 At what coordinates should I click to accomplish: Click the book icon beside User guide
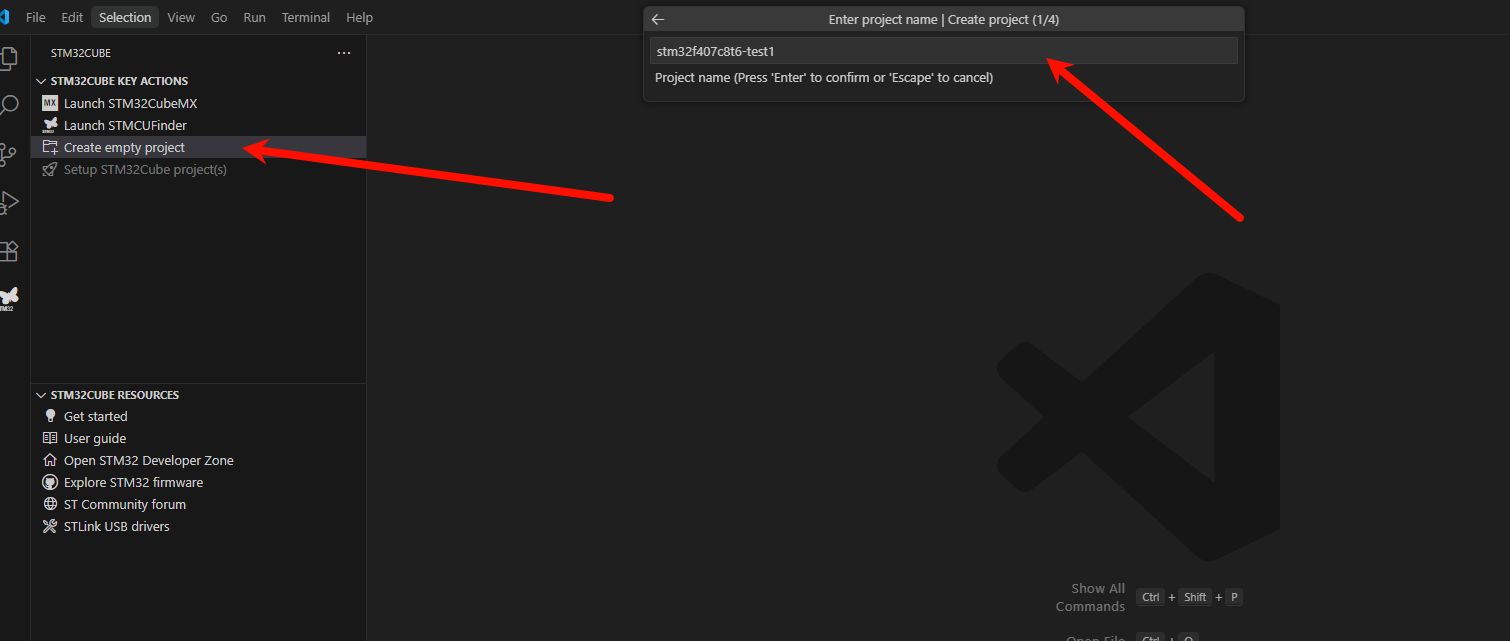[50, 438]
